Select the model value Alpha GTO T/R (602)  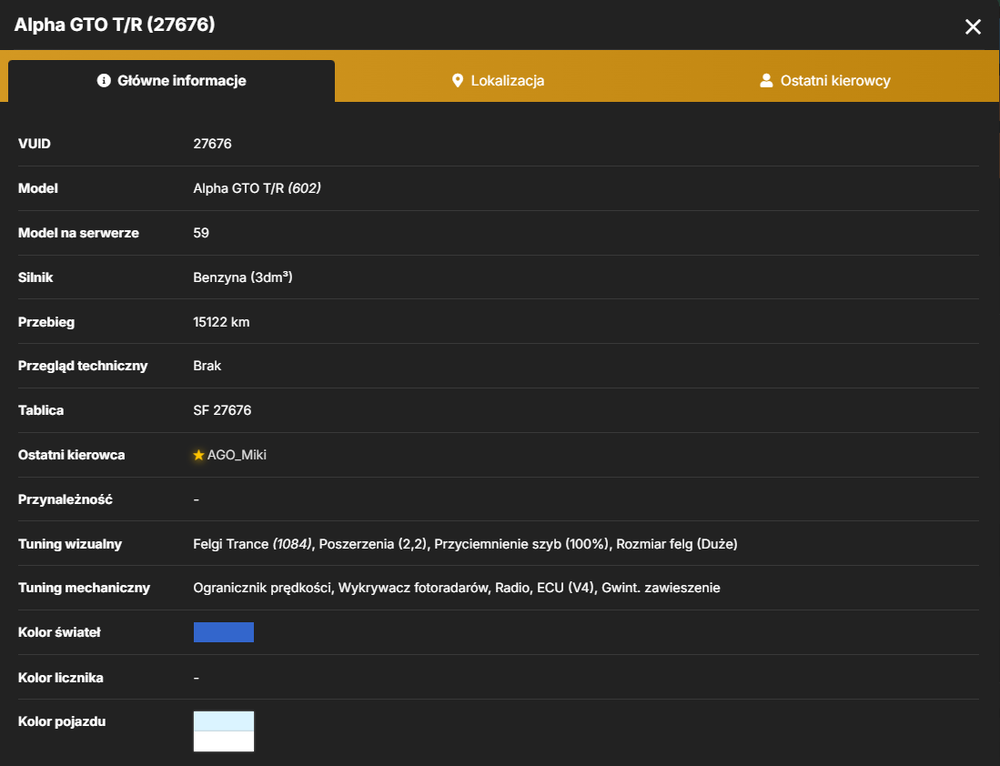tap(257, 188)
